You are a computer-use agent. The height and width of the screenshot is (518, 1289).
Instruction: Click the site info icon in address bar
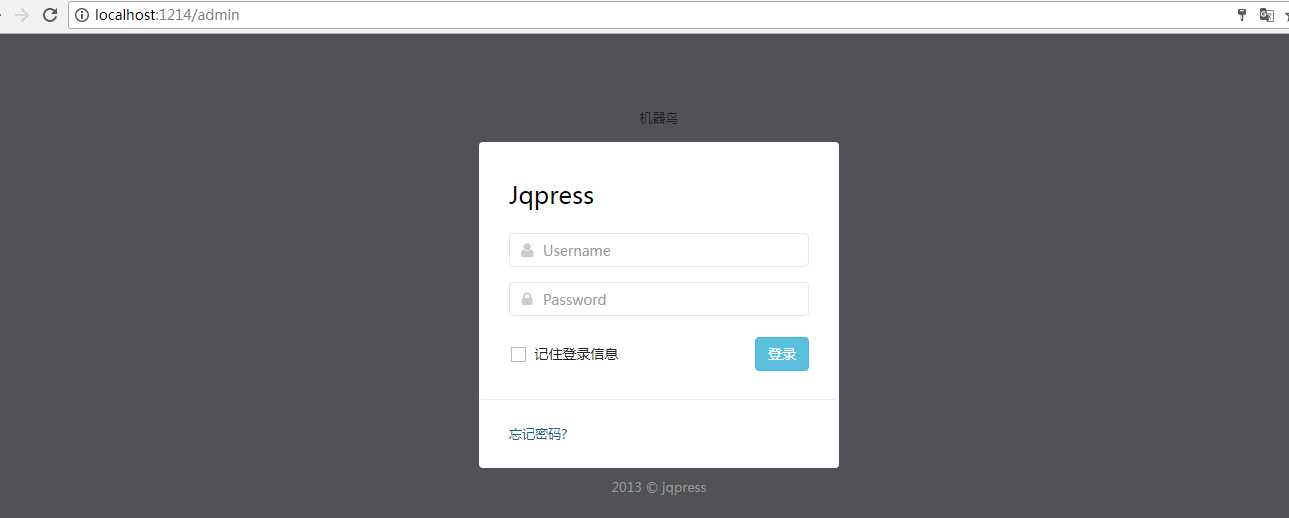point(82,15)
